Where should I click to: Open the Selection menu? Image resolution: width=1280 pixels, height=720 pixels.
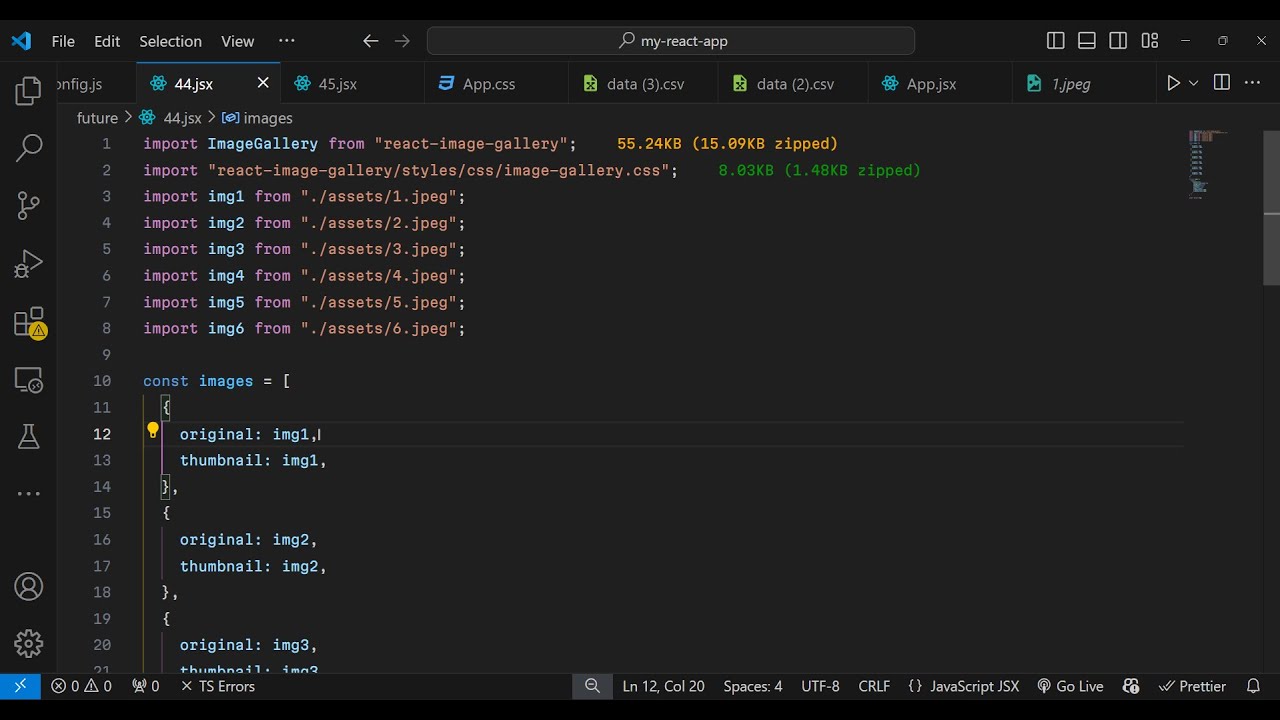170,41
